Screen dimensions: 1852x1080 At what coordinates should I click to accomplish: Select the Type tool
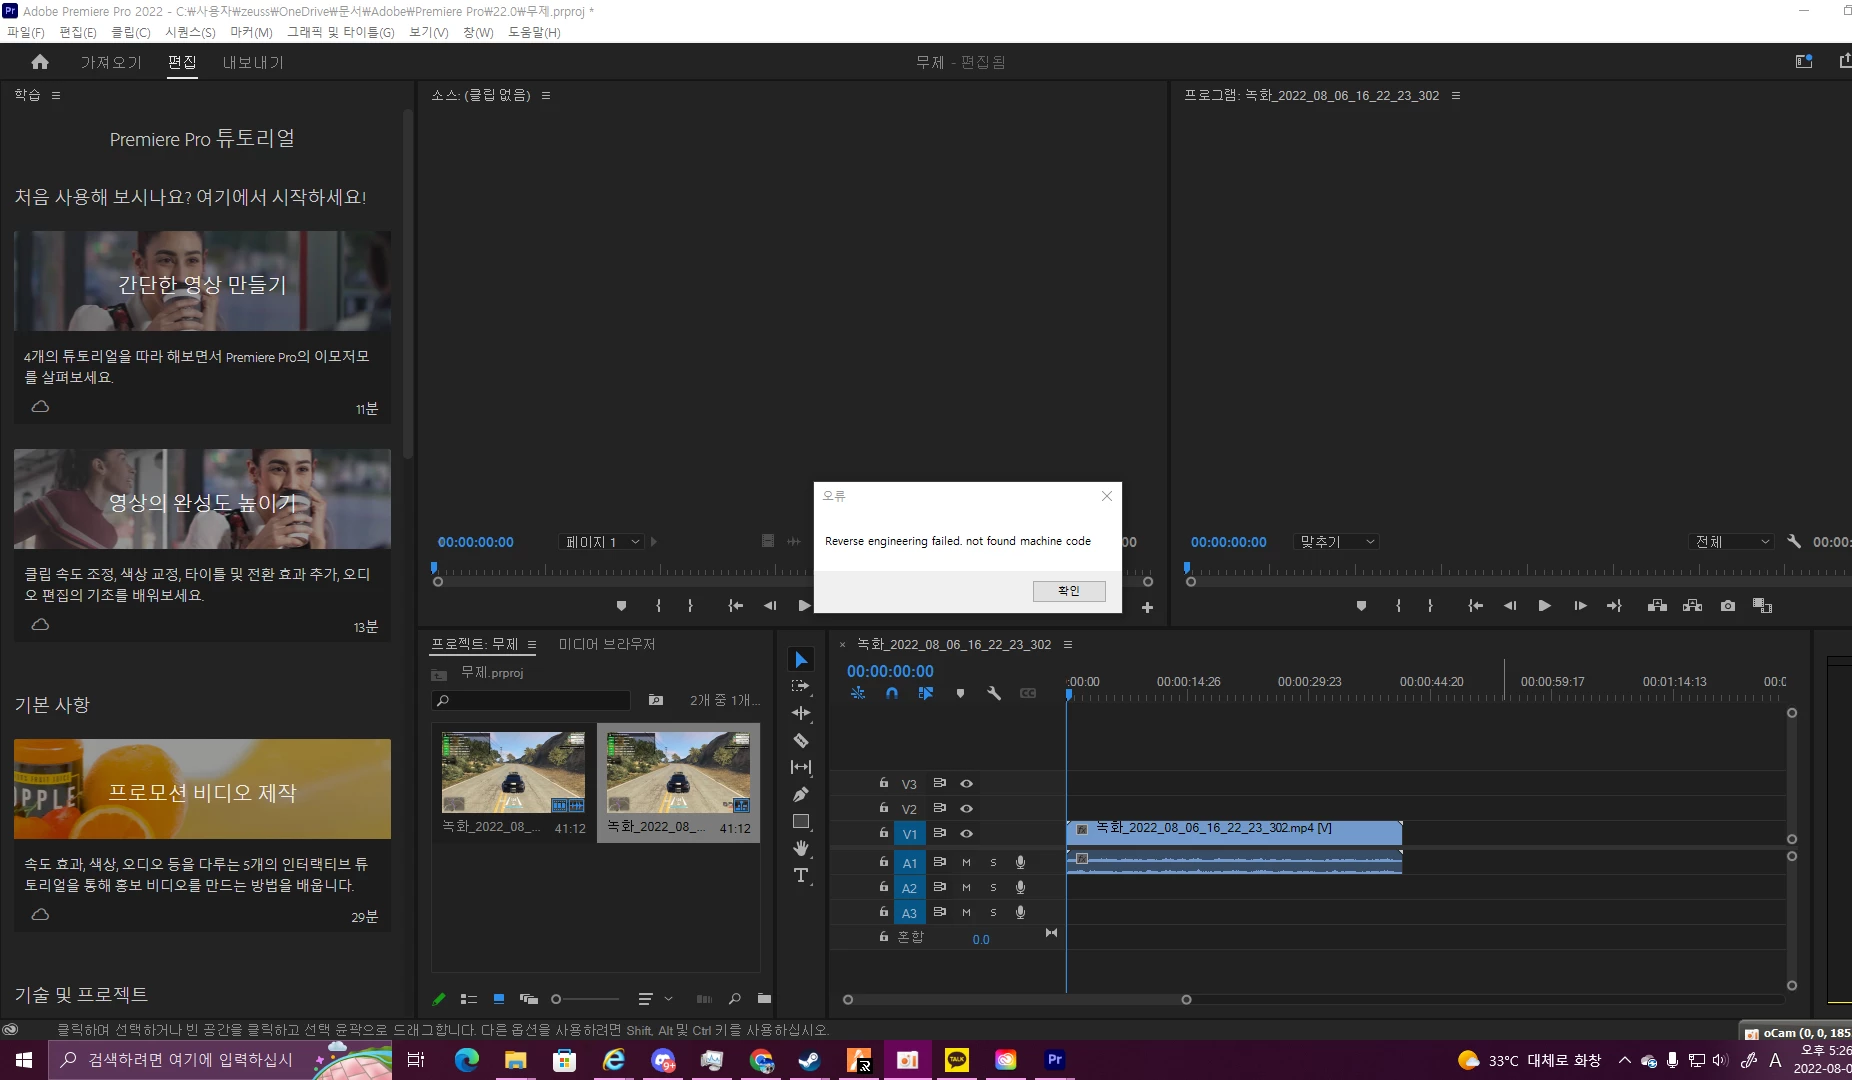801,875
